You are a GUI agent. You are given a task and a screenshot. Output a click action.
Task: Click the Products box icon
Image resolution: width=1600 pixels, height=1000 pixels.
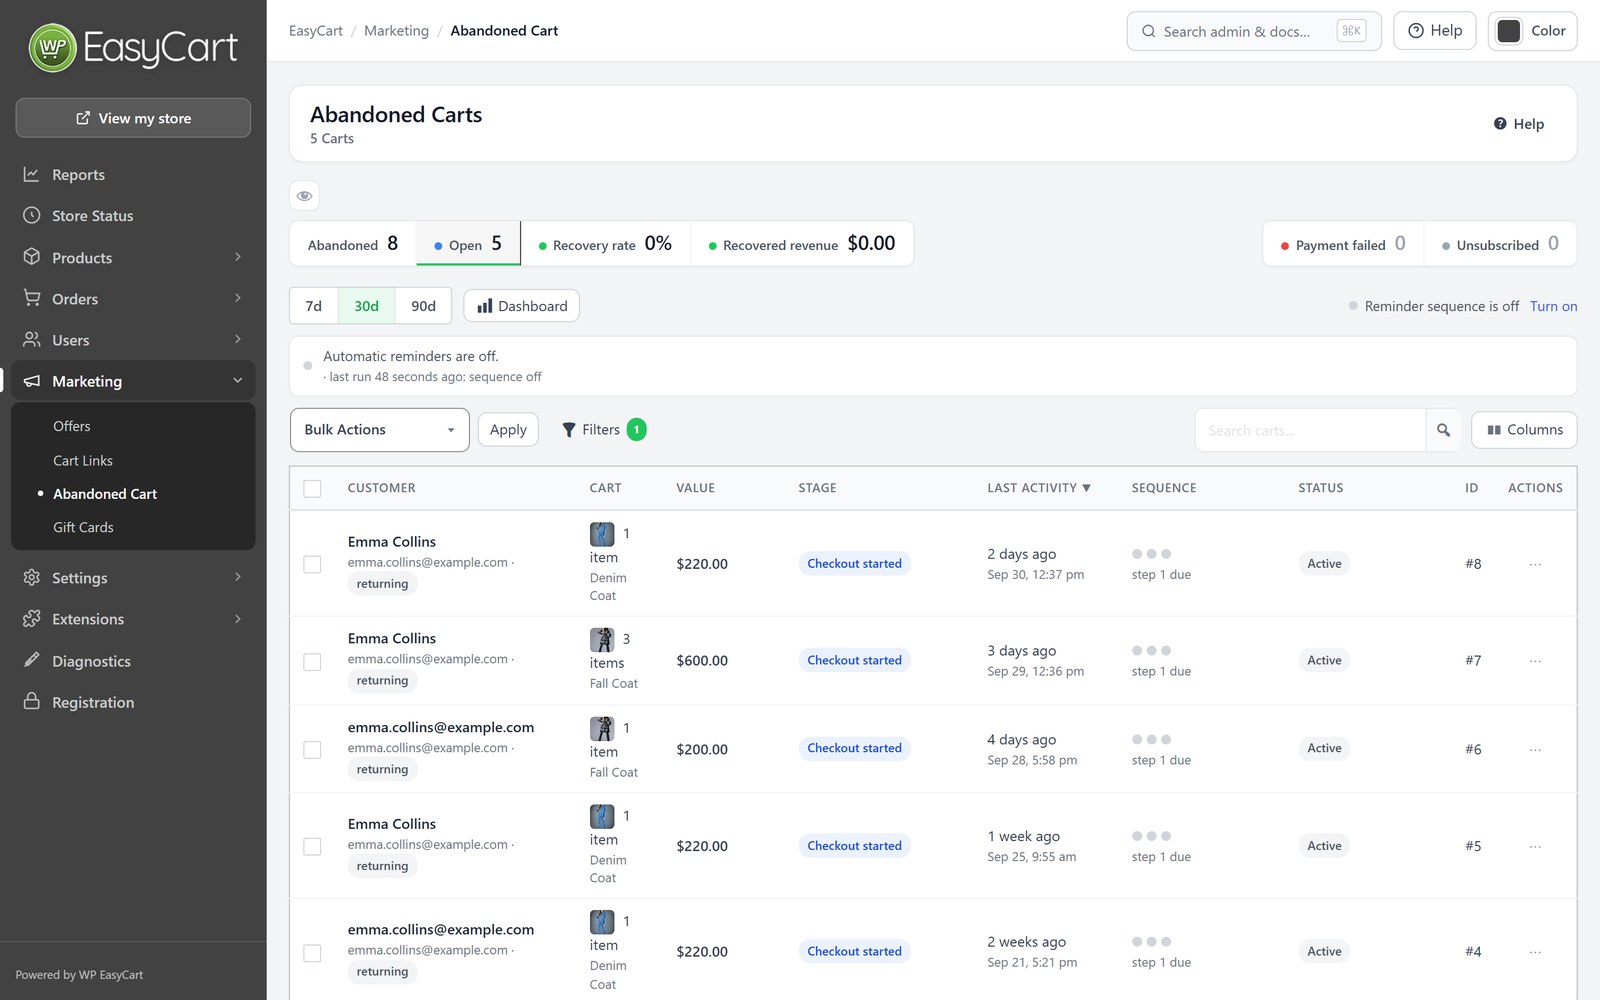point(32,257)
